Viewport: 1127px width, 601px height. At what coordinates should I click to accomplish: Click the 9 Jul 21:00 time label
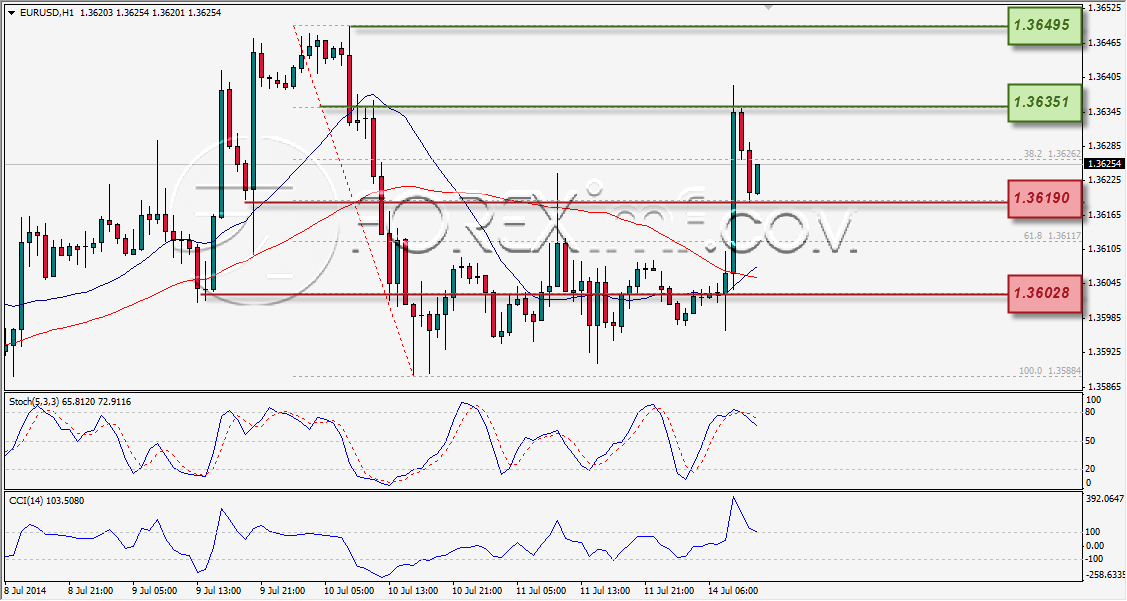282,591
